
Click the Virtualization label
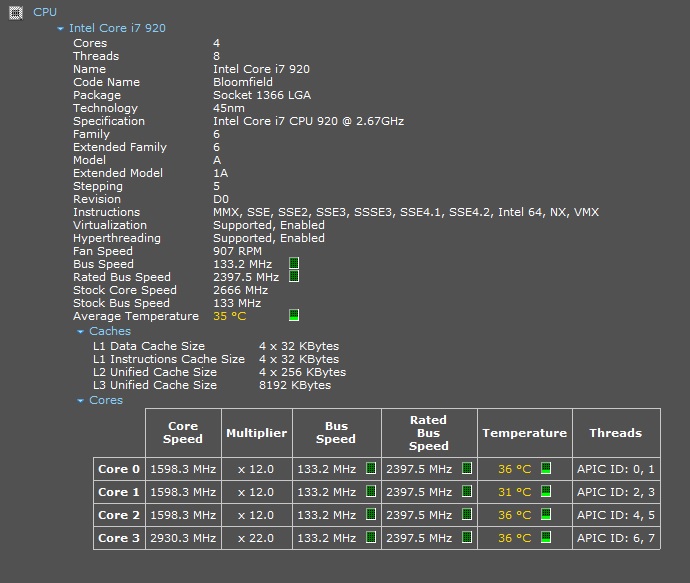point(110,225)
